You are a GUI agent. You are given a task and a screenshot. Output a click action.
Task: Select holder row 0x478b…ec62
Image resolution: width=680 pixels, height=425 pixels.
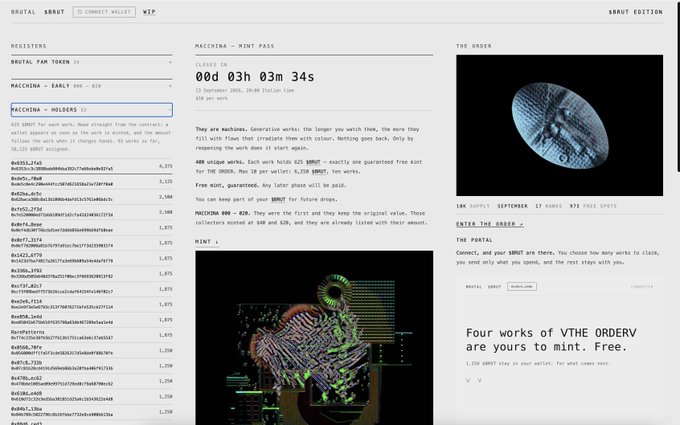[x=92, y=381]
